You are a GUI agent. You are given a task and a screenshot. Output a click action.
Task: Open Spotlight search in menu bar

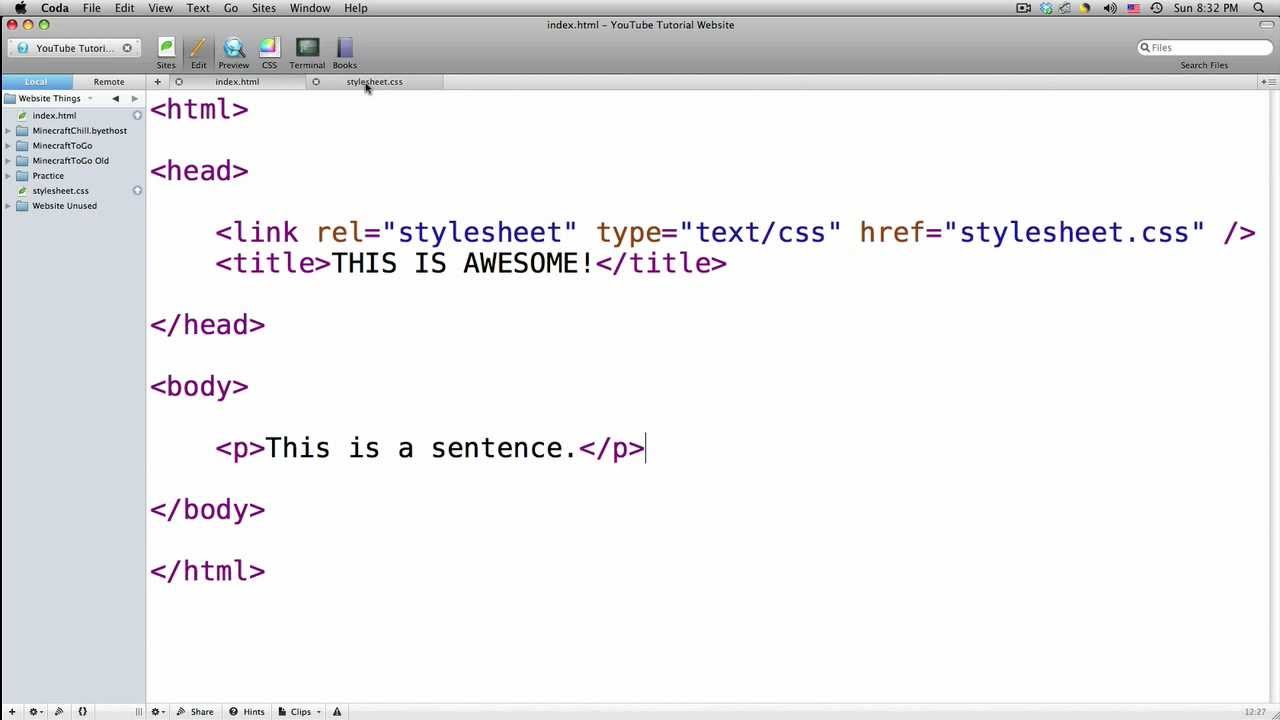pyautogui.click(x=1259, y=8)
